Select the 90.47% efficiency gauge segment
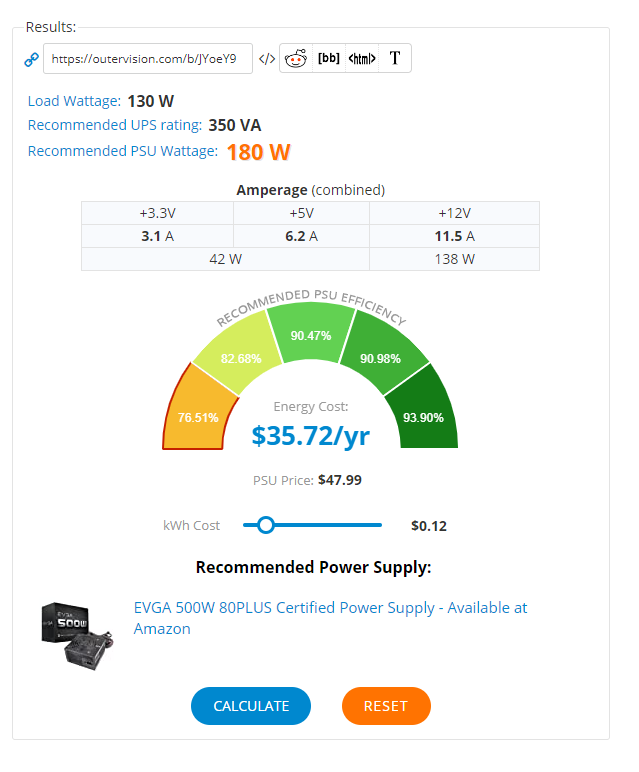The height and width of the screenshot is (772, 639). point(311,332)
